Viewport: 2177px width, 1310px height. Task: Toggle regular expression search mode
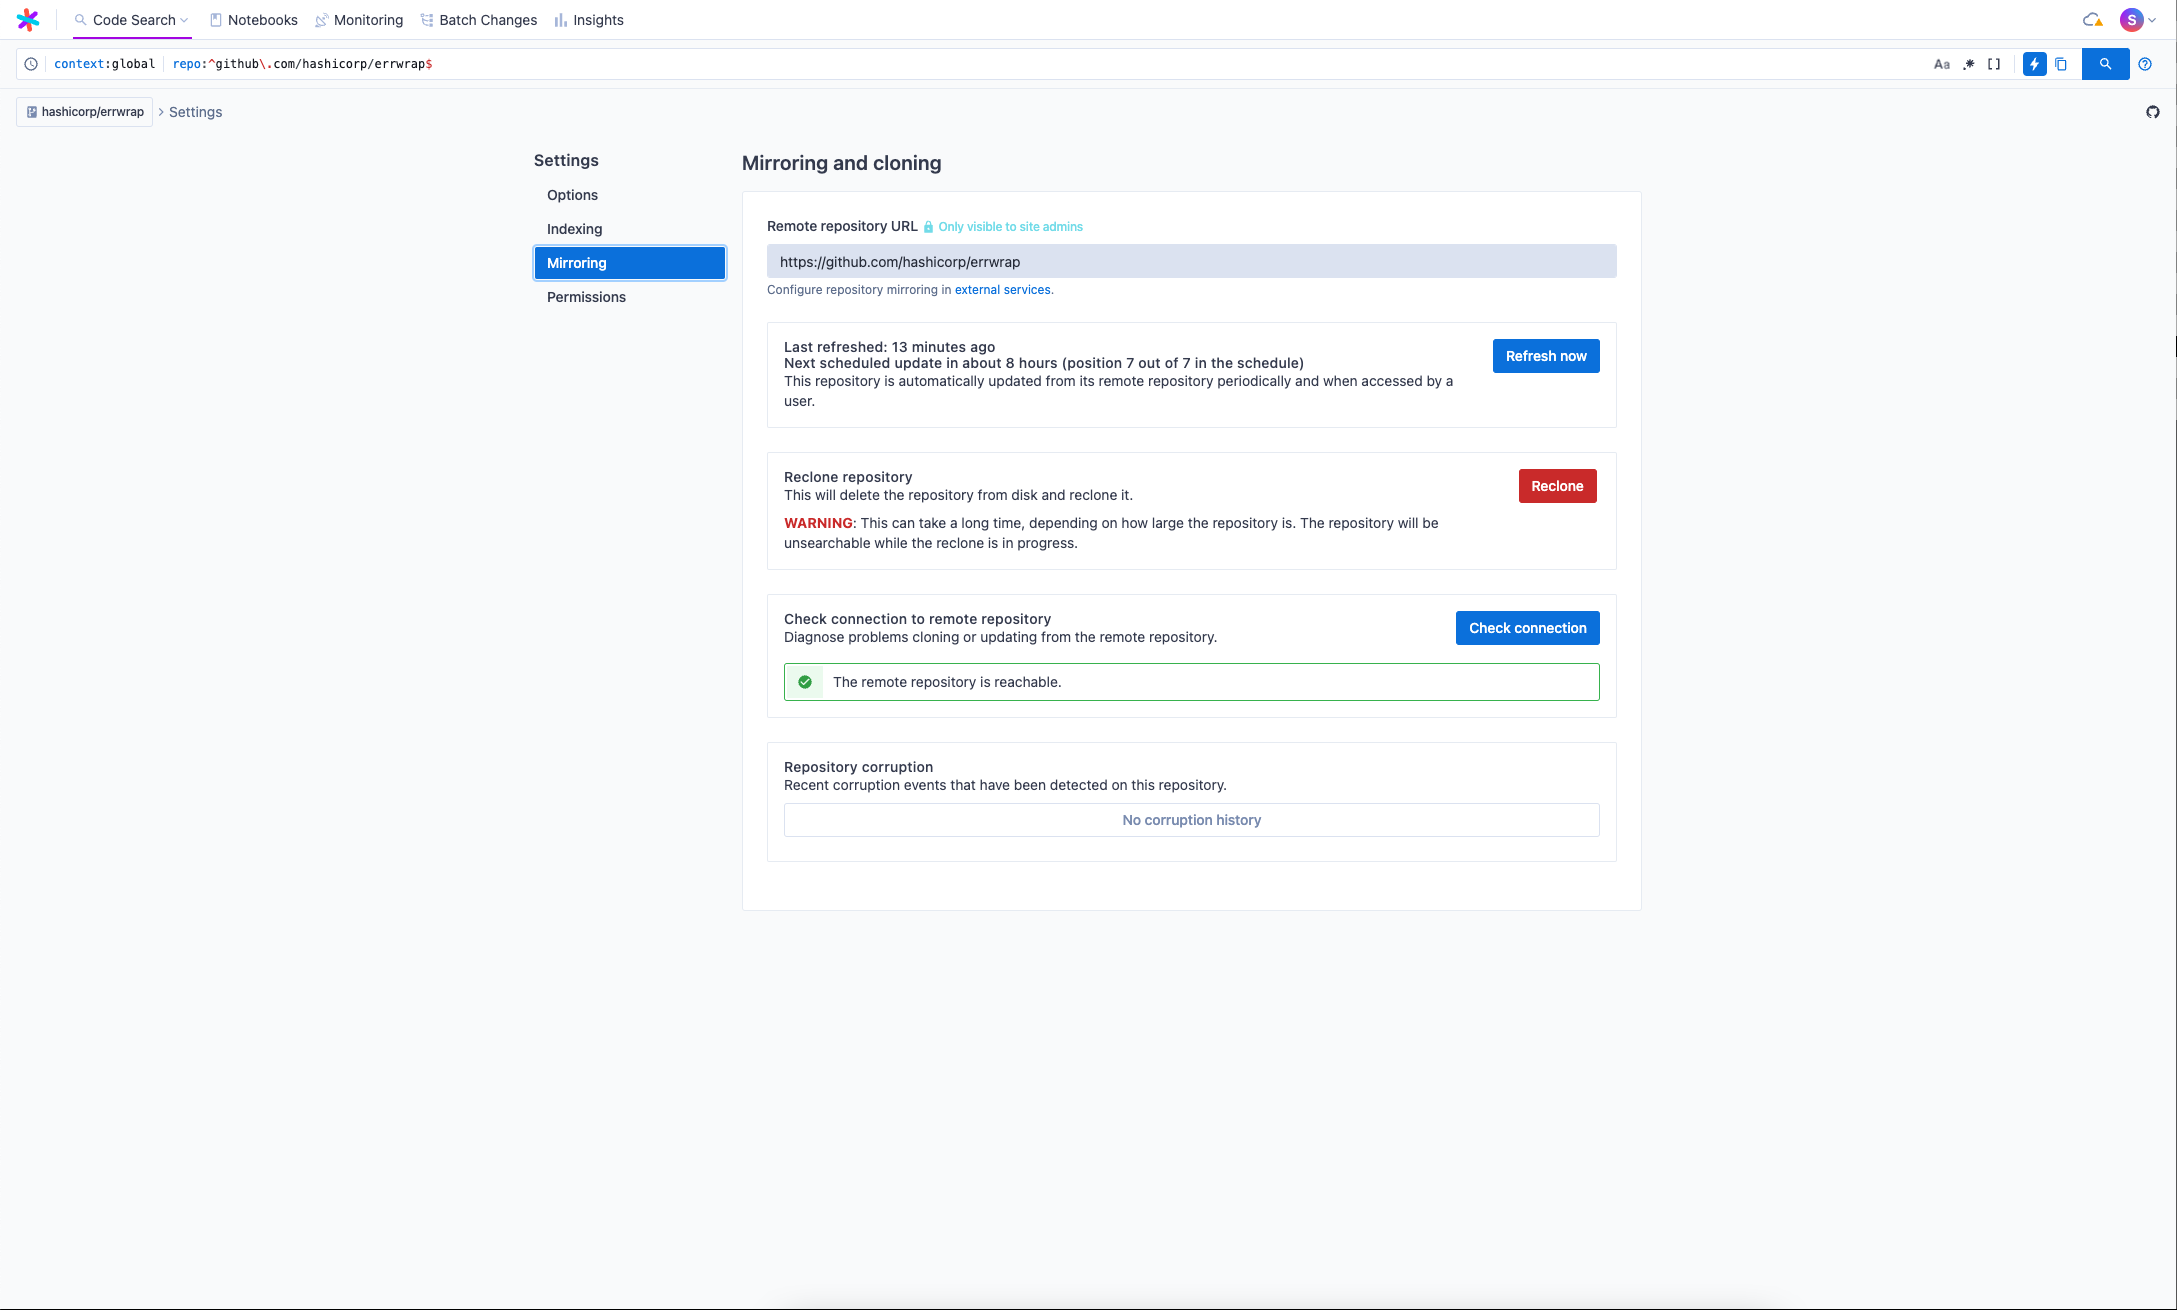pyautogui.click(x=1968, y=64)
